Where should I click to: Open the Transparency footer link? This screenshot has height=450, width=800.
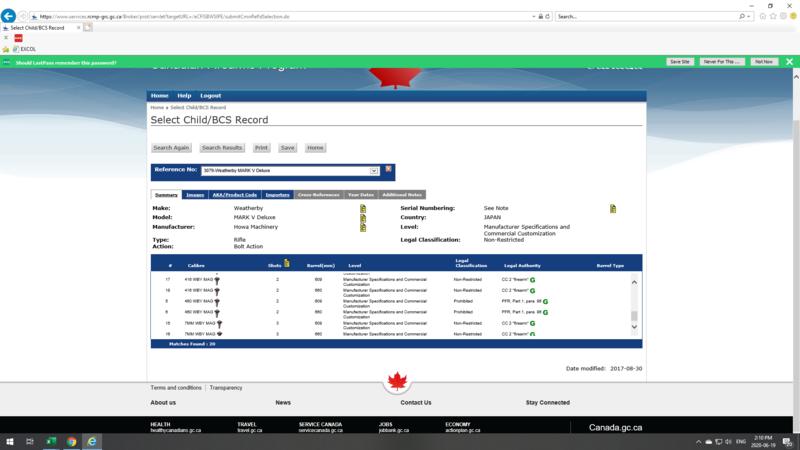[x=226, y=388]
